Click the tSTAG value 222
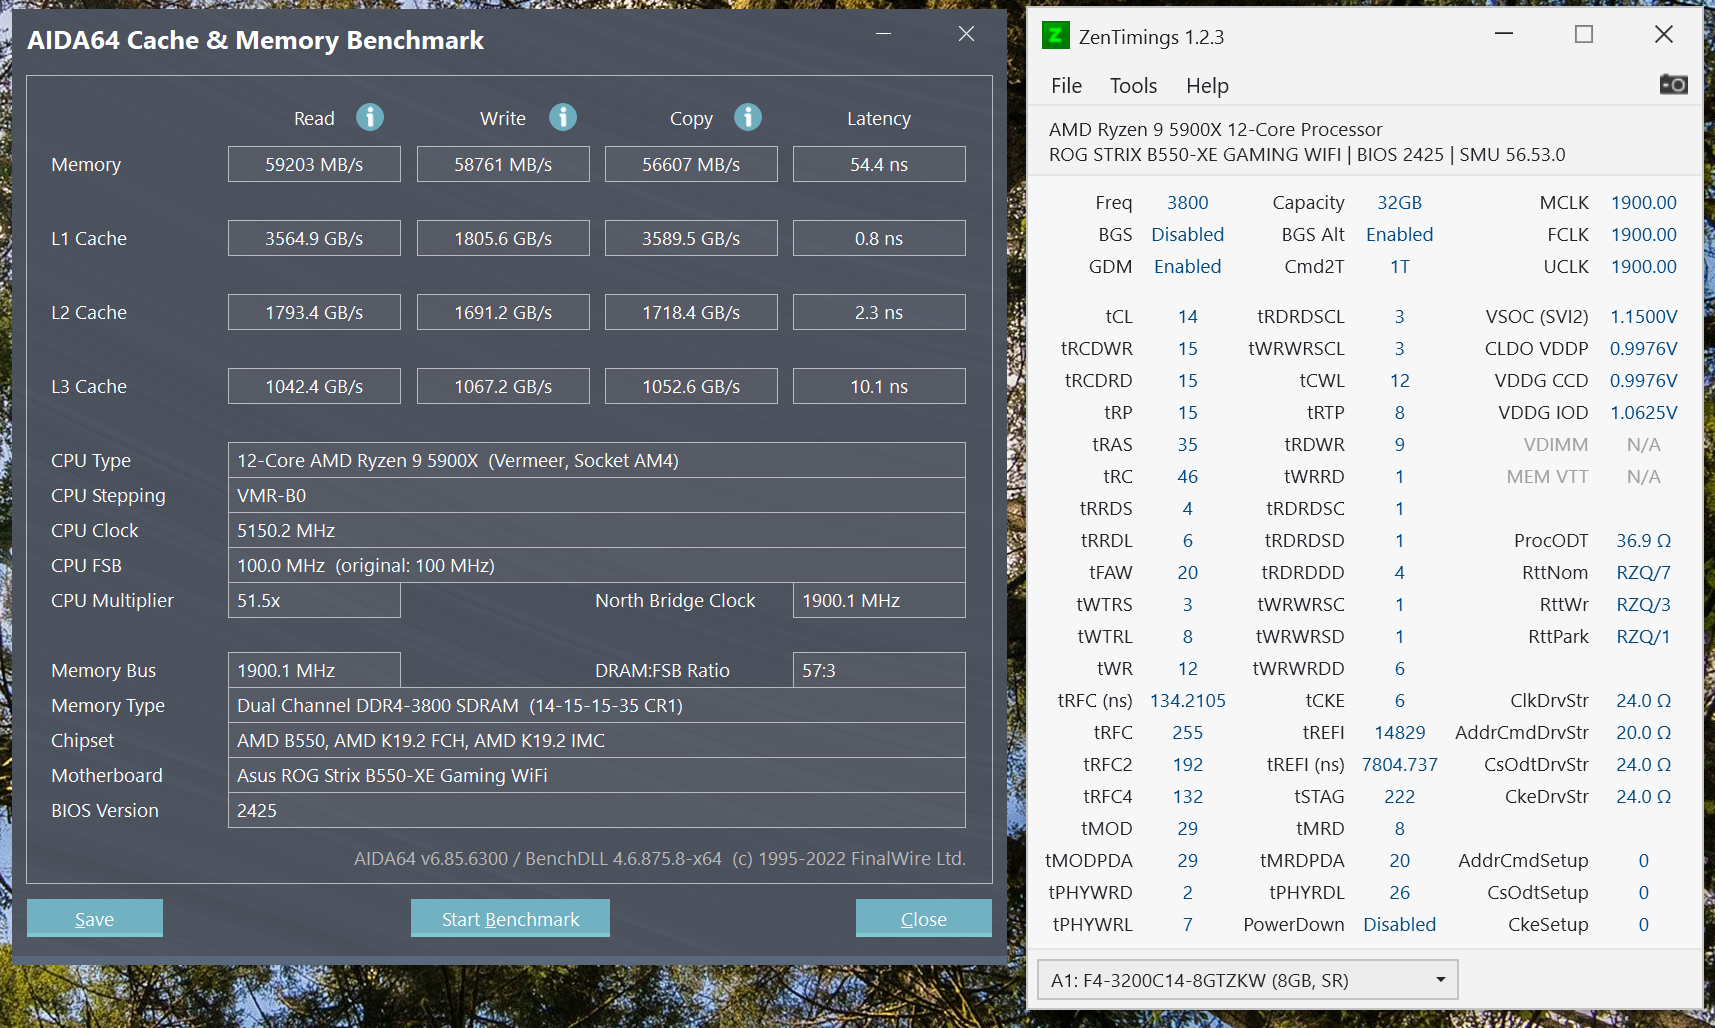Screen dimensions: 1715x1028 [x=1399, y=796]
